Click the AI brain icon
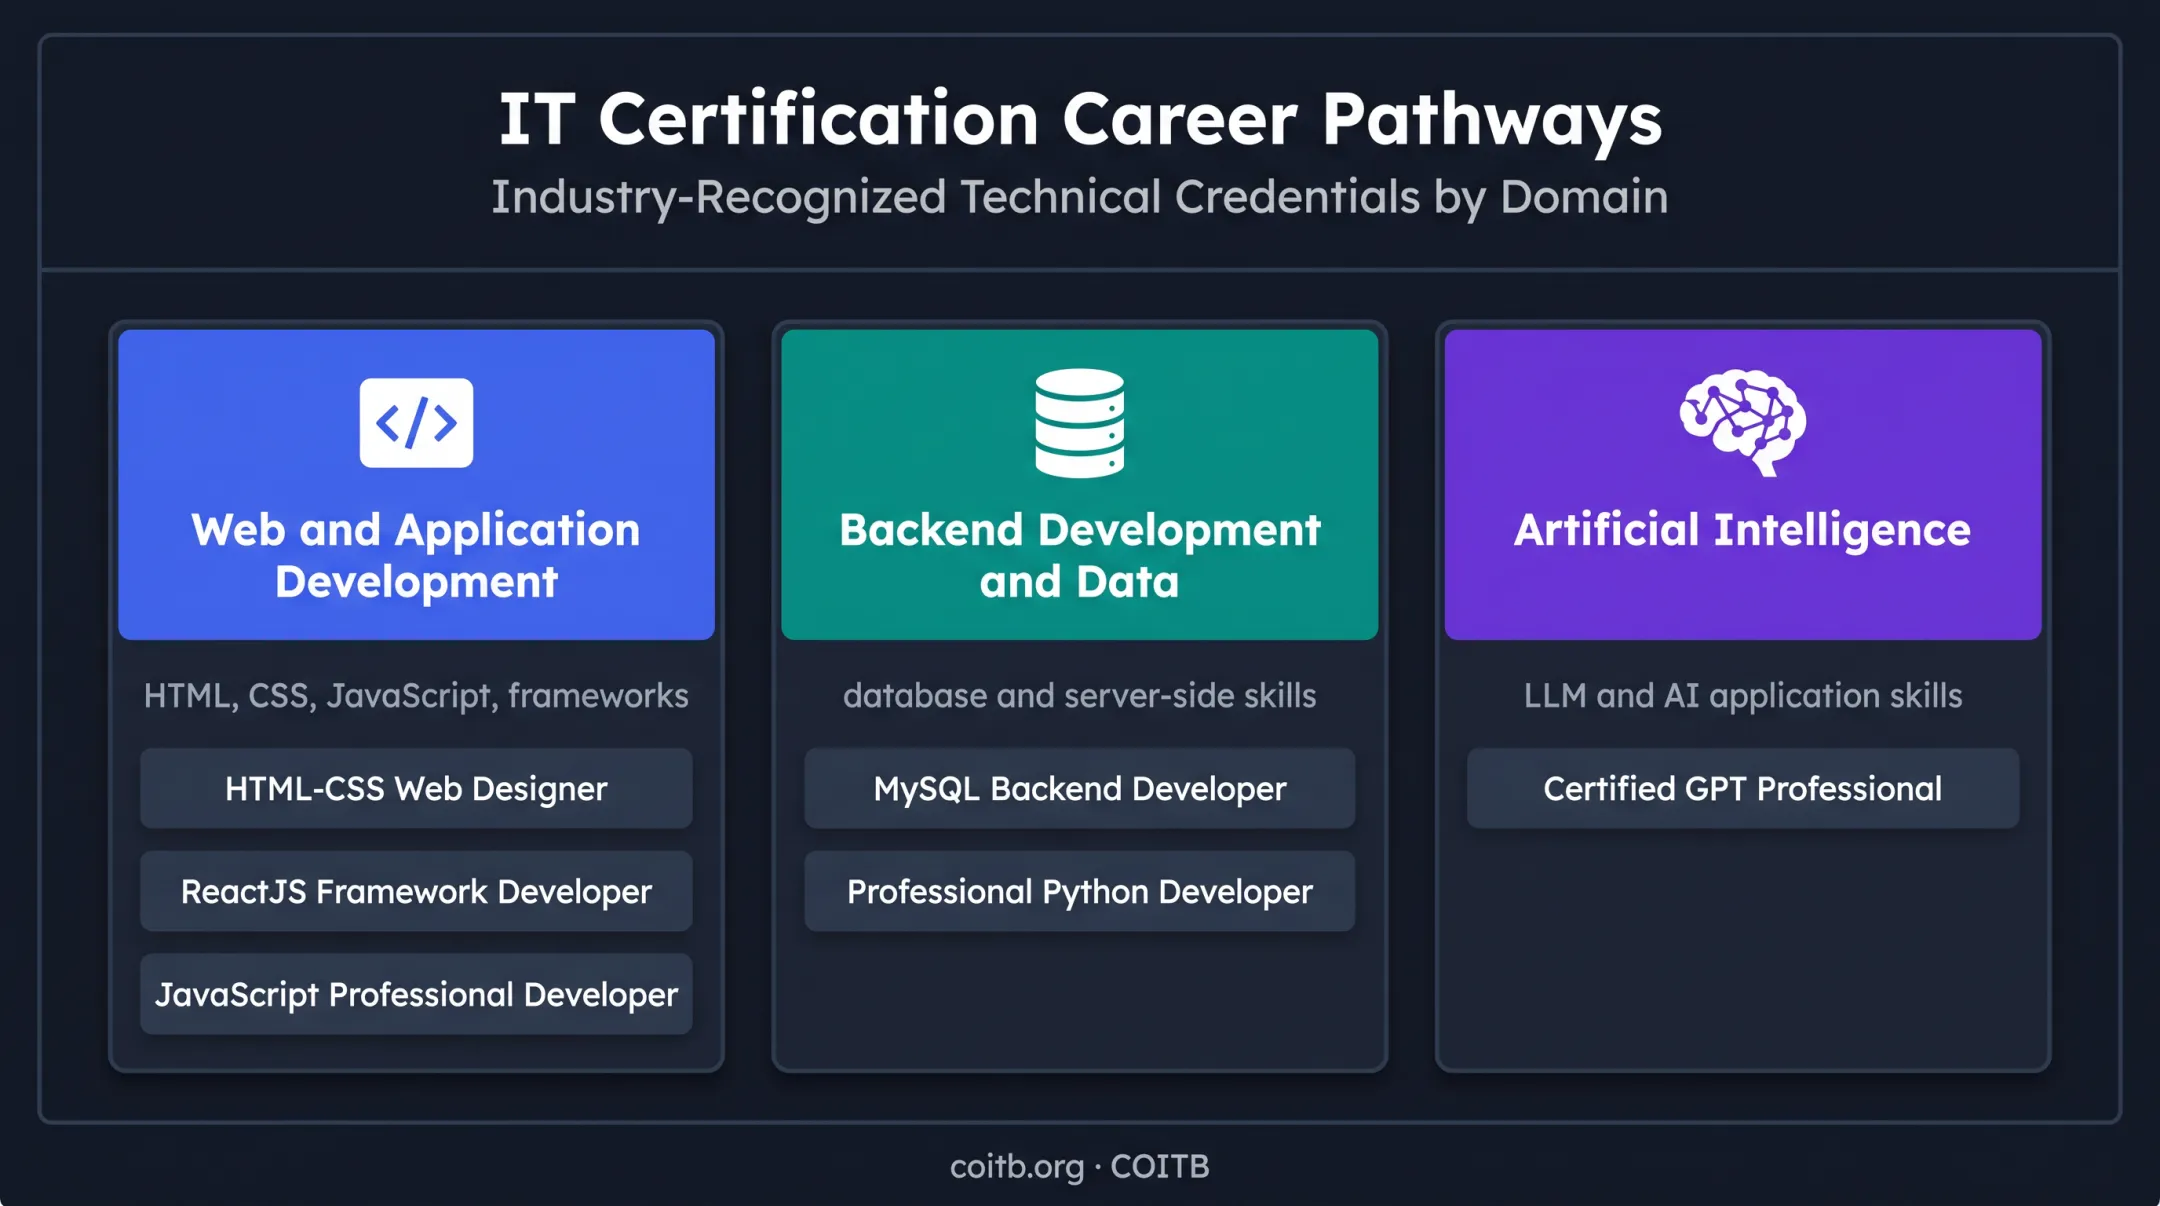The image size is (2160, 1206). (1743, 423)
